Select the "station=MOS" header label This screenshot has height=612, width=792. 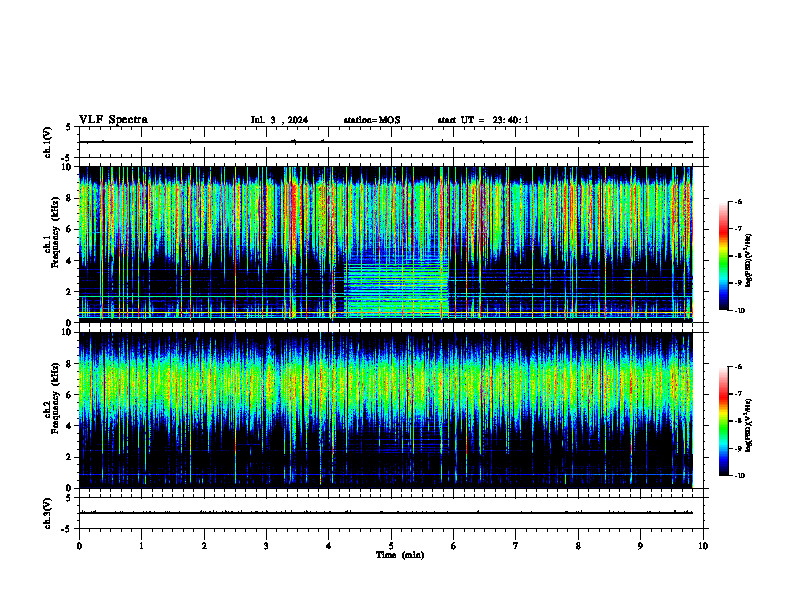(372, 120)
